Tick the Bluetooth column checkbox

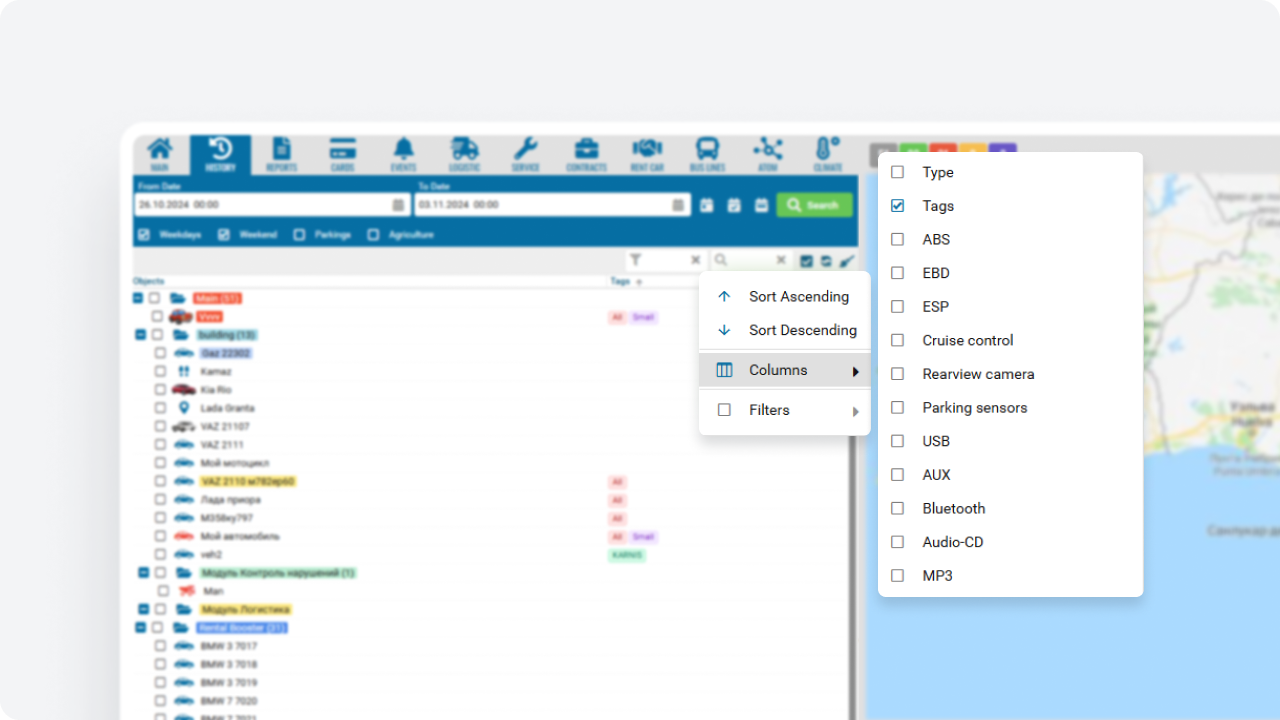898,509
